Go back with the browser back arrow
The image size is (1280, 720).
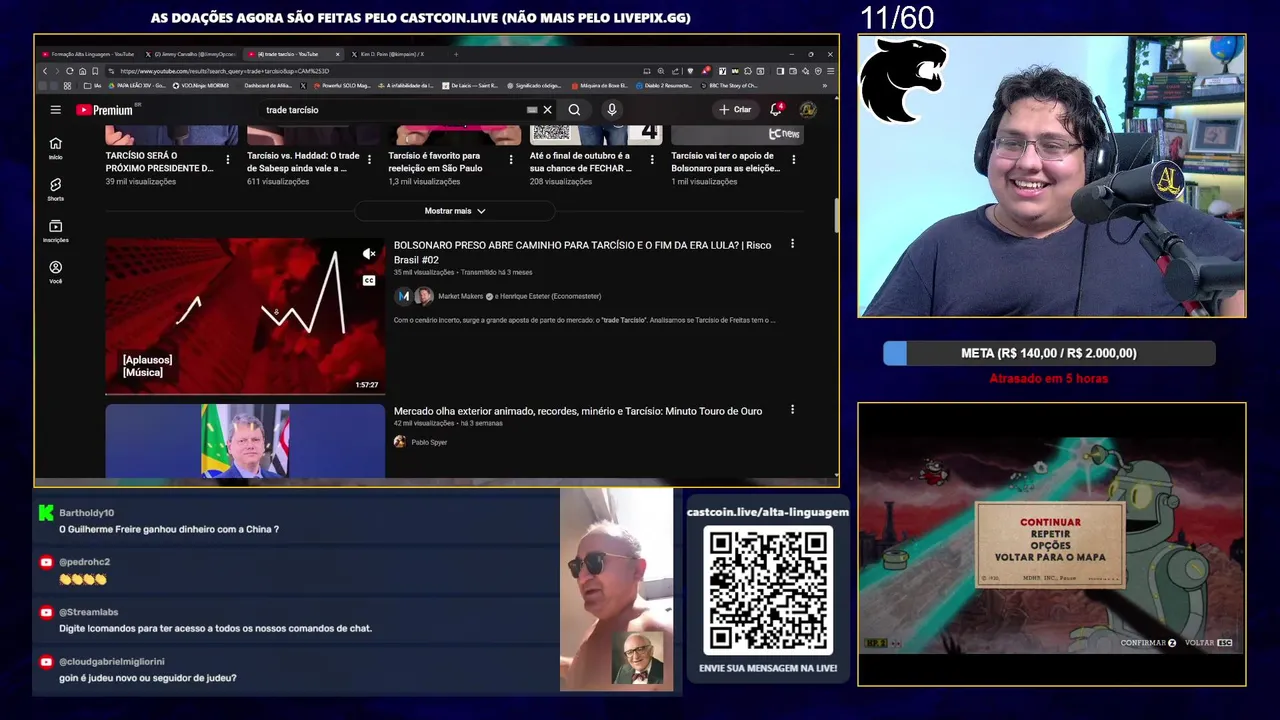coord(45,71)
